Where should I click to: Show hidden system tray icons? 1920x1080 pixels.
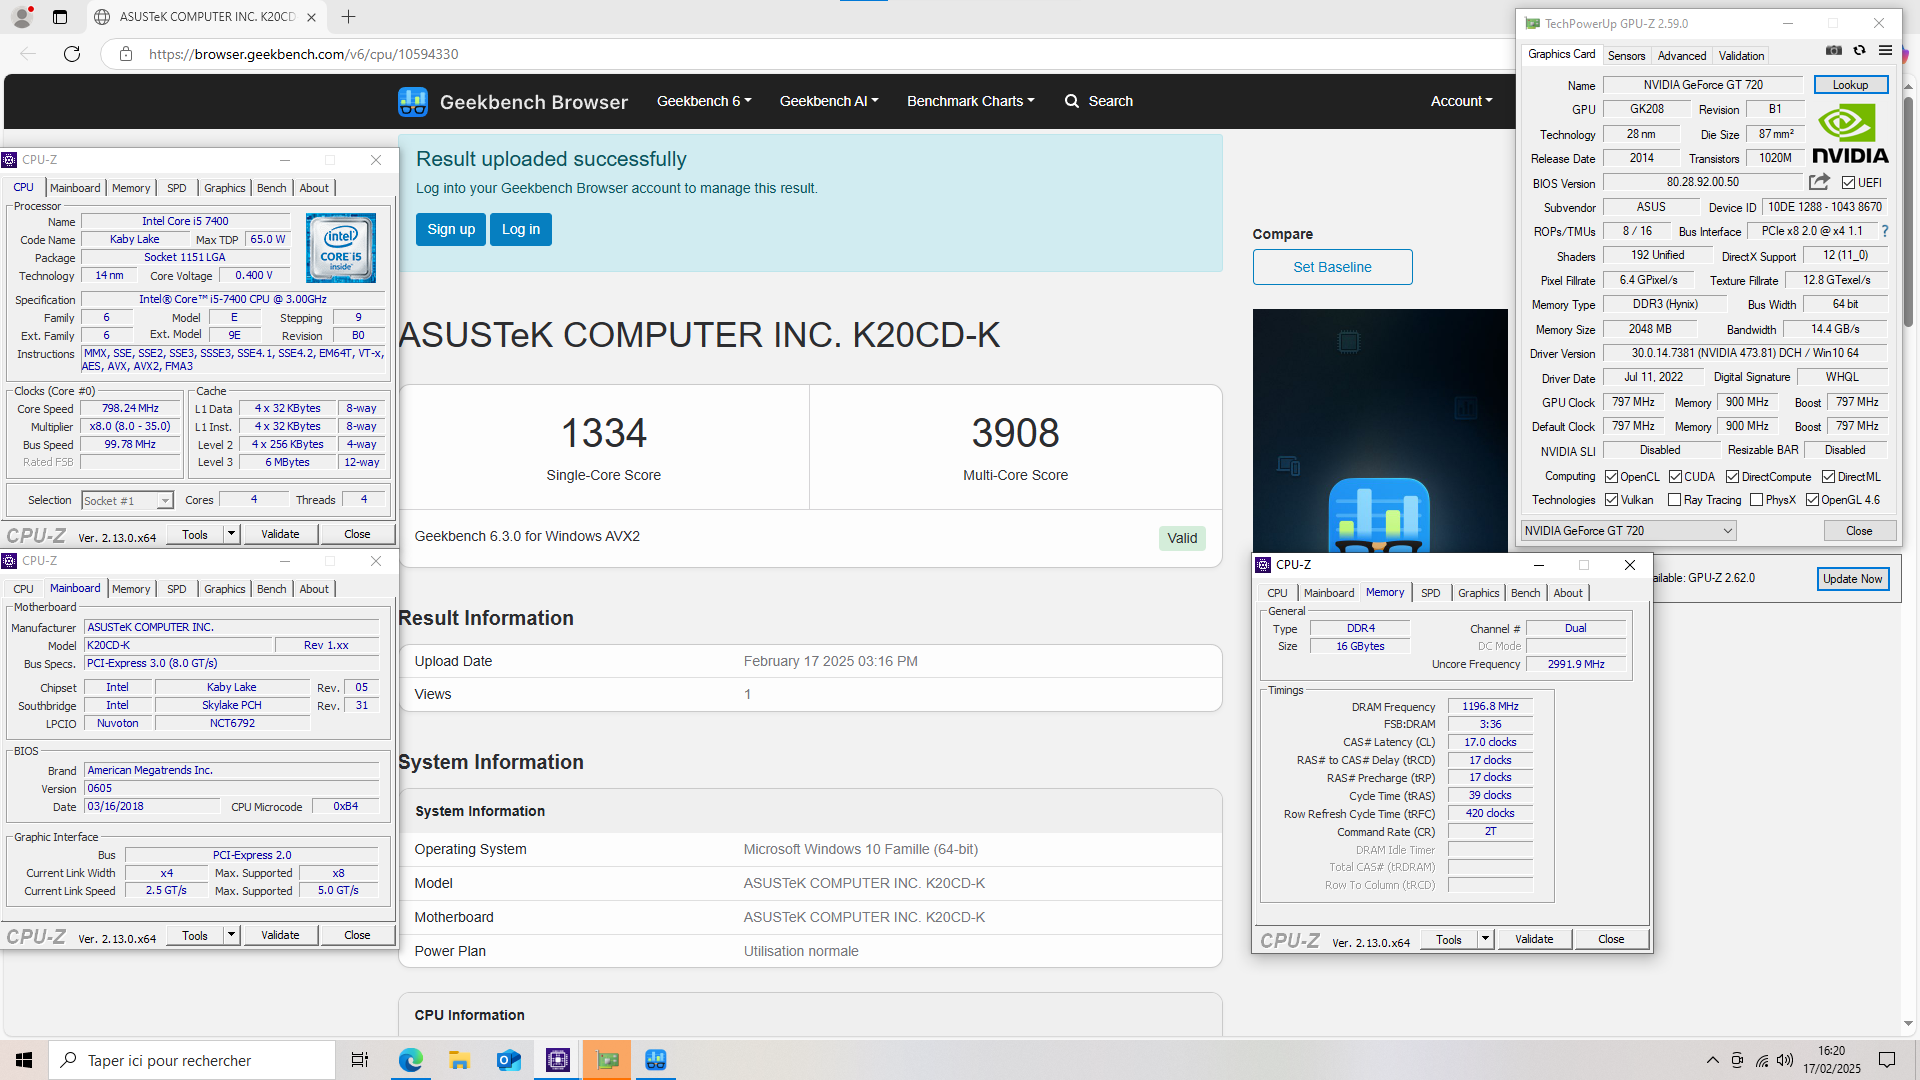pyautogui.click(x=1712, y=1060)
